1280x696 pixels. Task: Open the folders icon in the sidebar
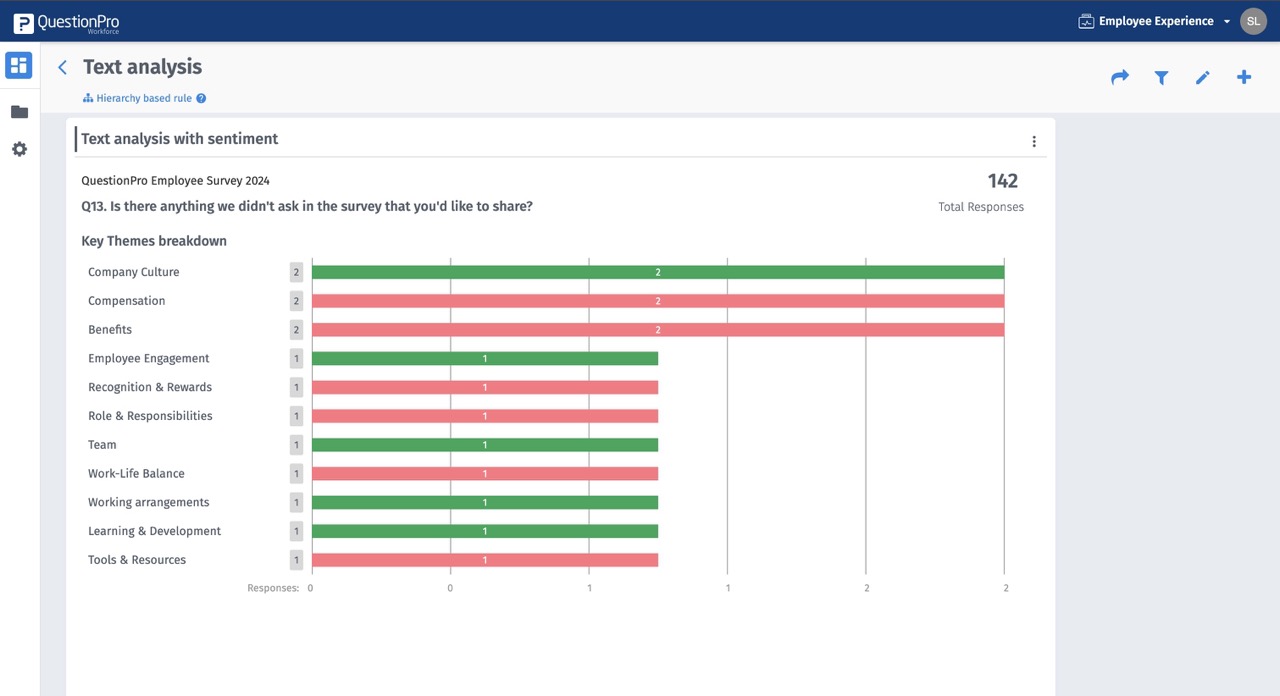click(x=18, y=111)
